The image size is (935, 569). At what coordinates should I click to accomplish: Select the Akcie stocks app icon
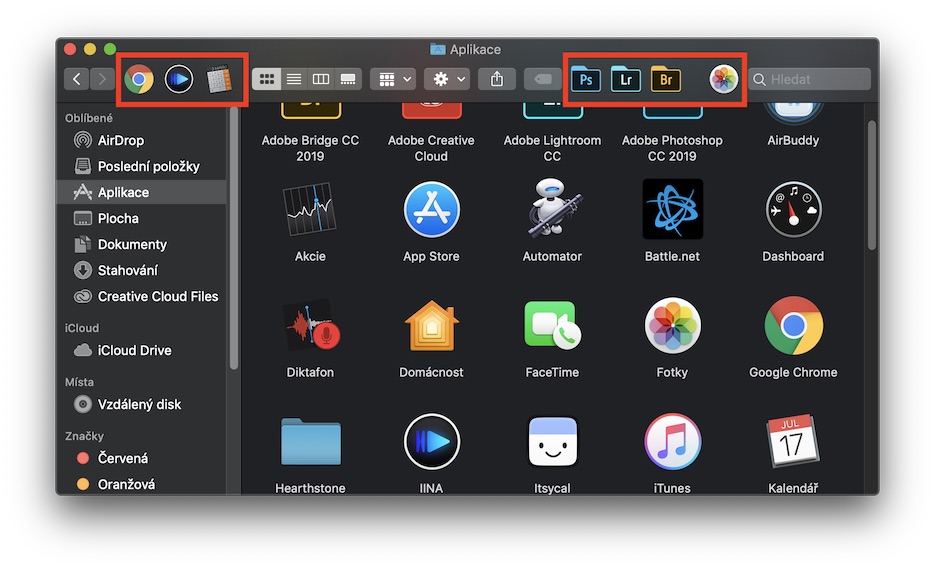[309, 210]
